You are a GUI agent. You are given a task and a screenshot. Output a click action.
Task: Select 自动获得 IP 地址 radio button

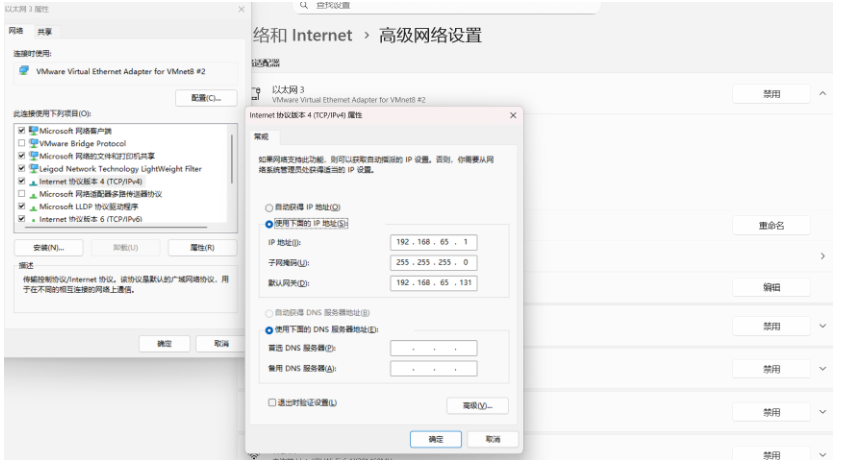[x=269, y=208]
